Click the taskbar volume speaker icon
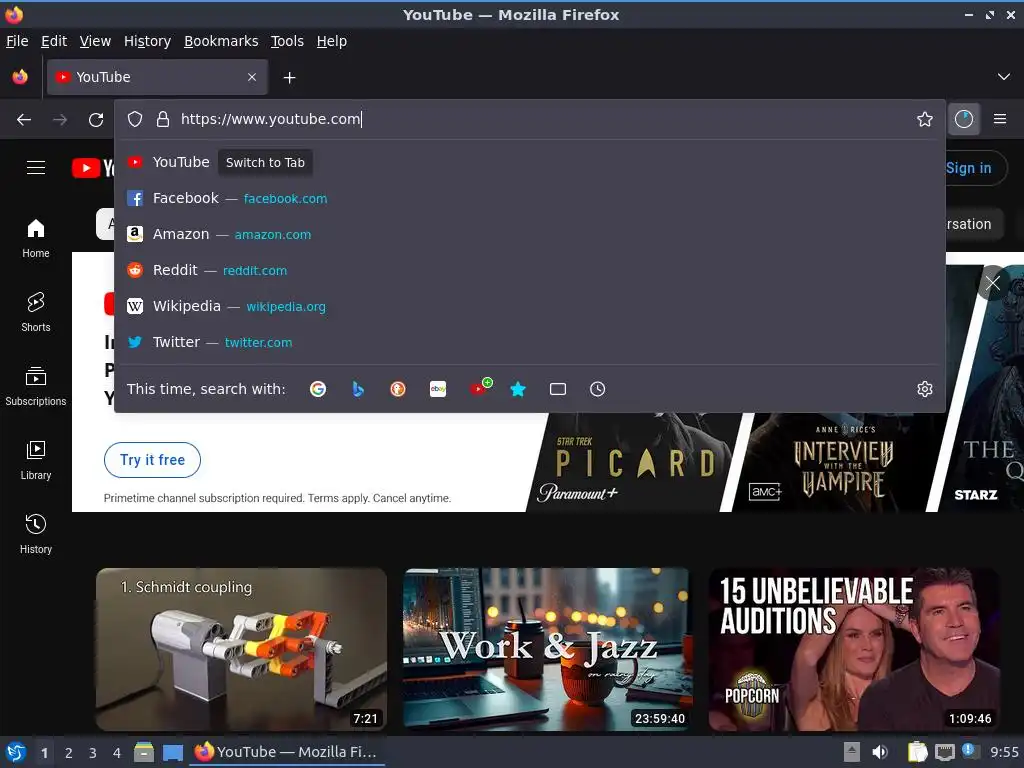 point(880,752)
